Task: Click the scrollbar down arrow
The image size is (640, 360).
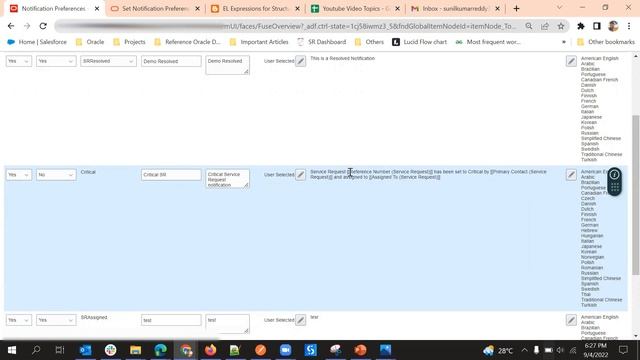Action: click(636, 336)
